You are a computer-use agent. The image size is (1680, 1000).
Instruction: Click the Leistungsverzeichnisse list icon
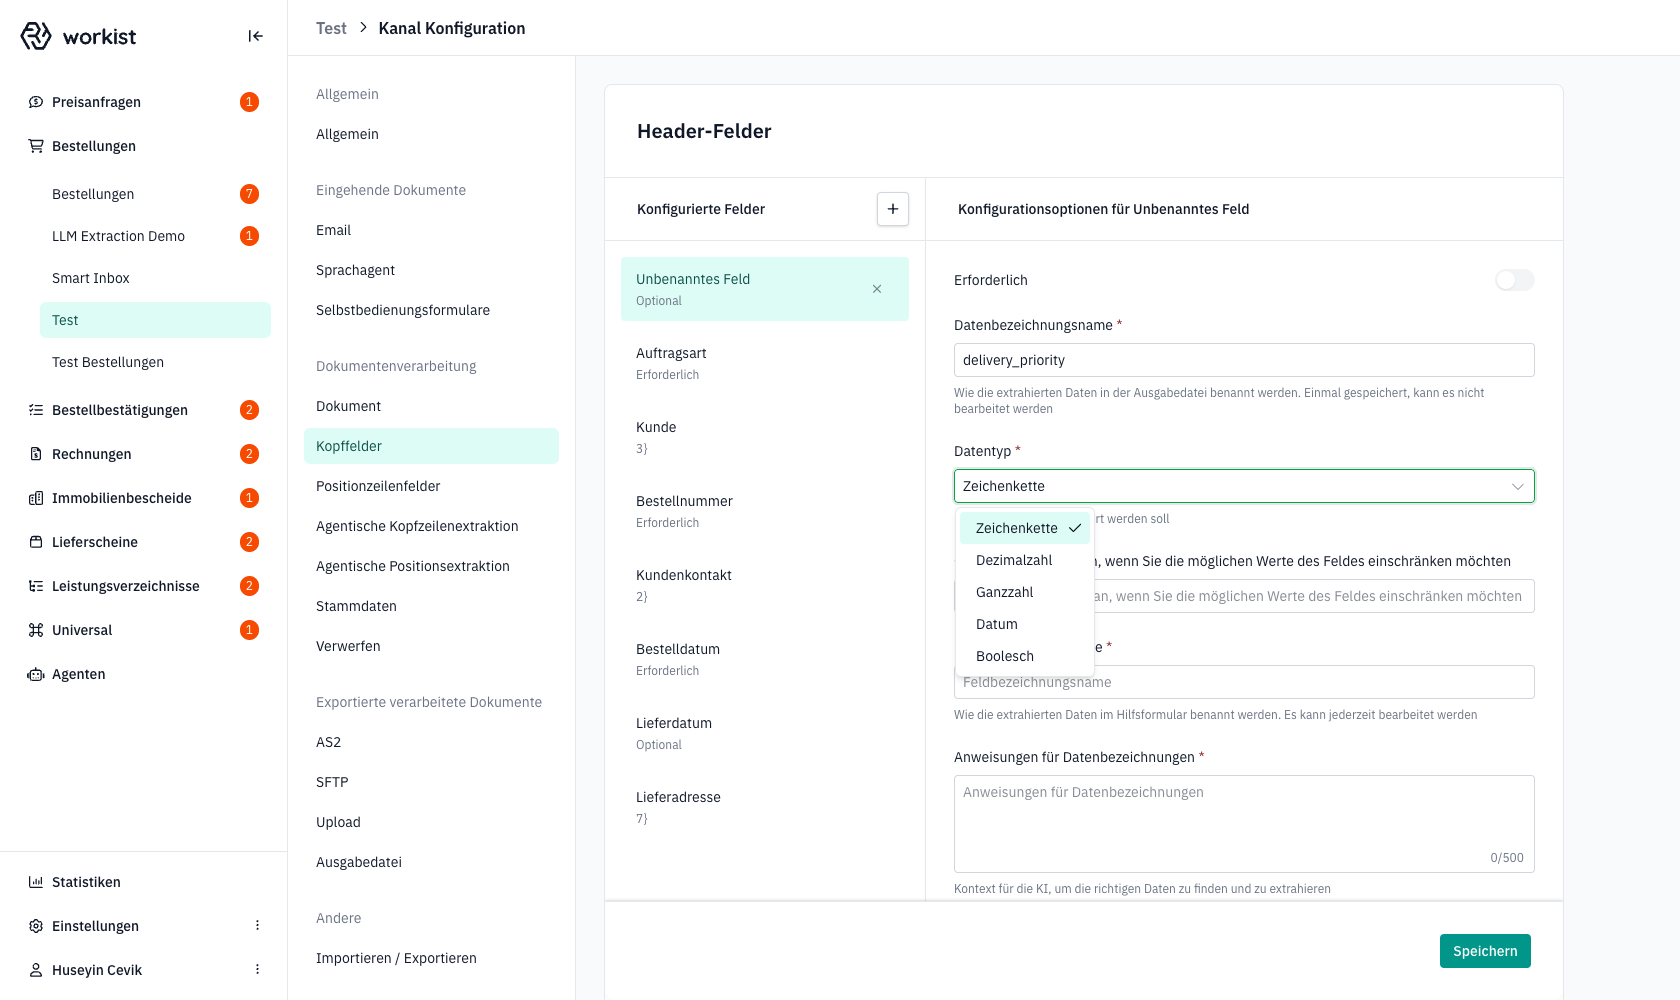coord(36,586)
